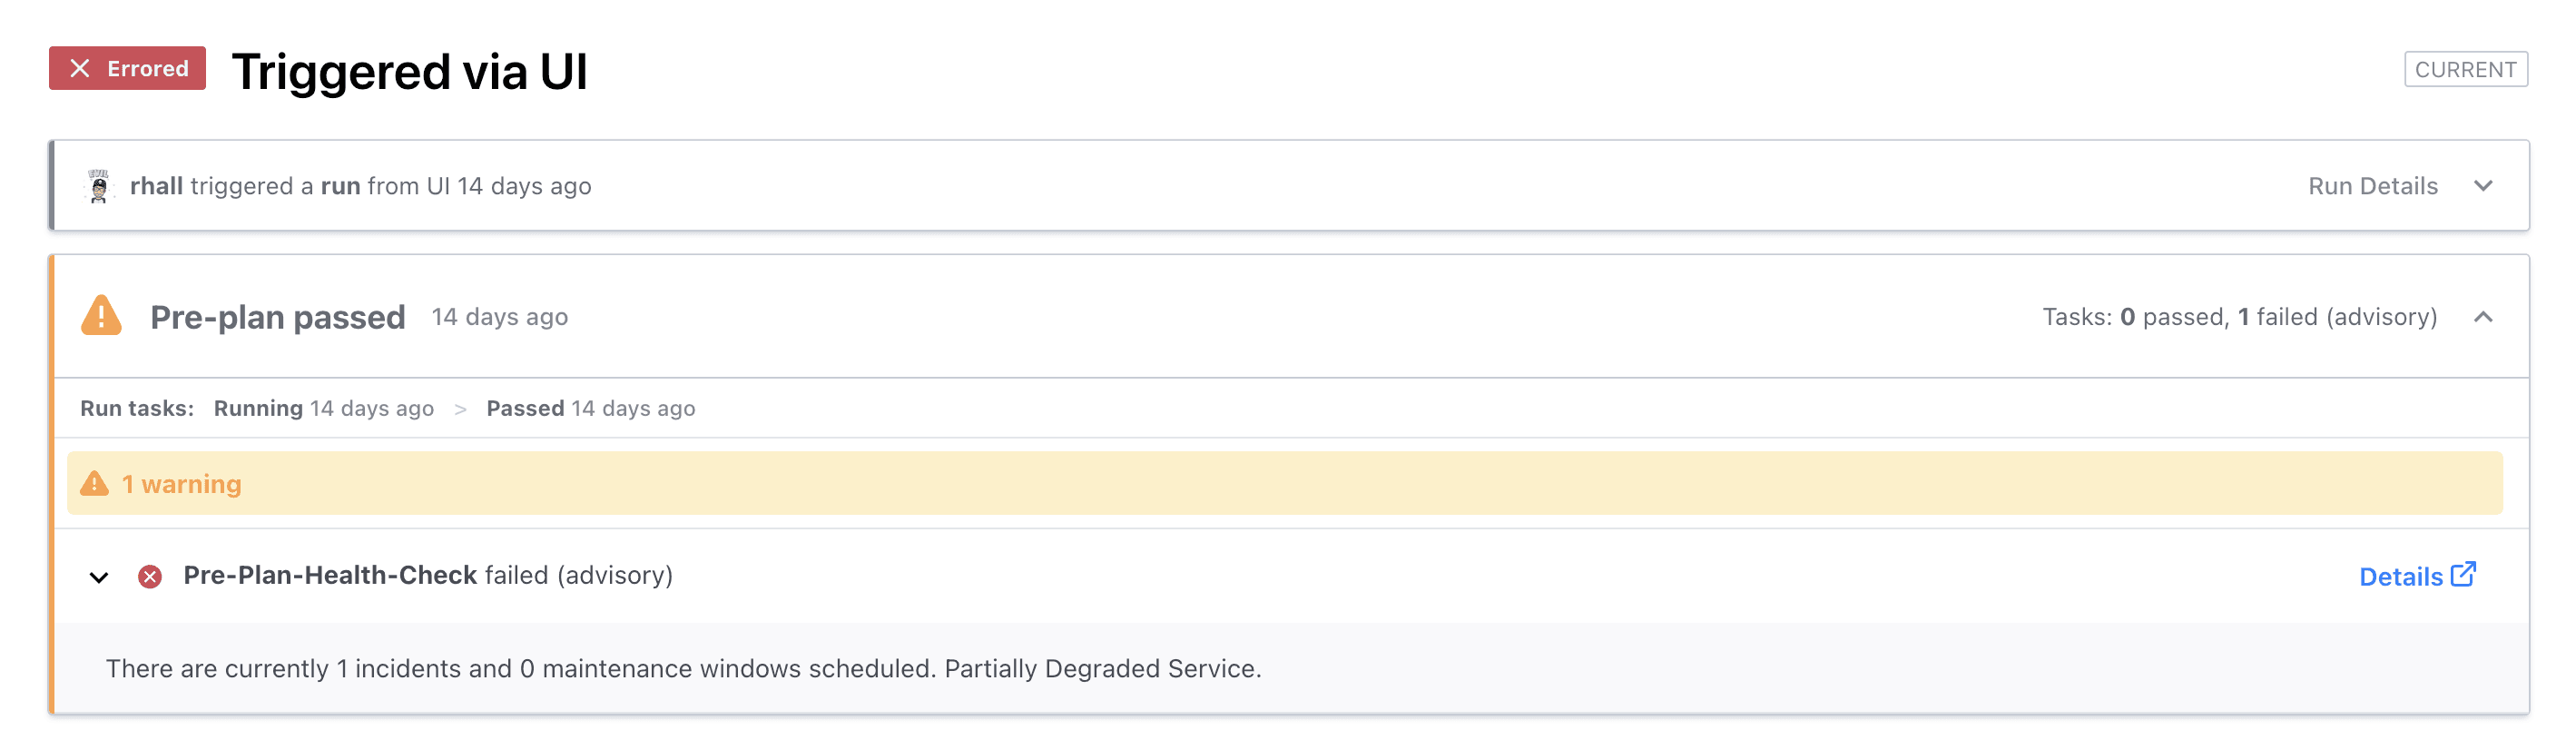Viewport: 2576px width, 730px height.
Task: Click the red failed icon next to Pre-Plan-Health-Check
Action: (150, 575)
